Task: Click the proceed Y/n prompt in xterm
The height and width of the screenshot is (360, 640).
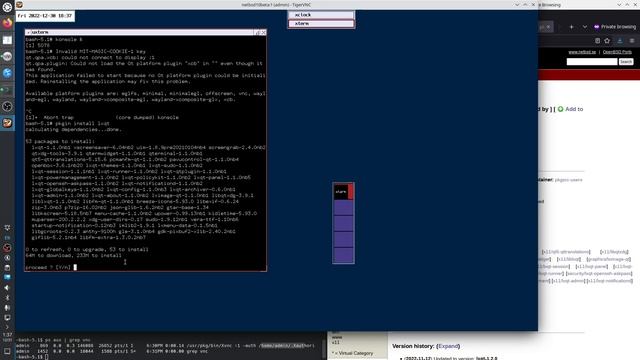Action: point(48,267)
